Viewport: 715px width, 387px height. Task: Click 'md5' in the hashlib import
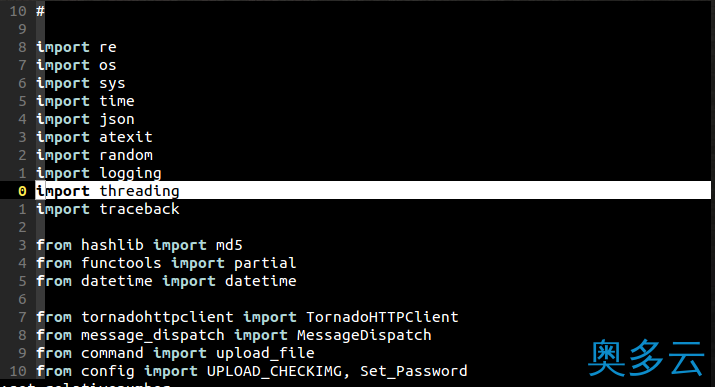point(229,245)
